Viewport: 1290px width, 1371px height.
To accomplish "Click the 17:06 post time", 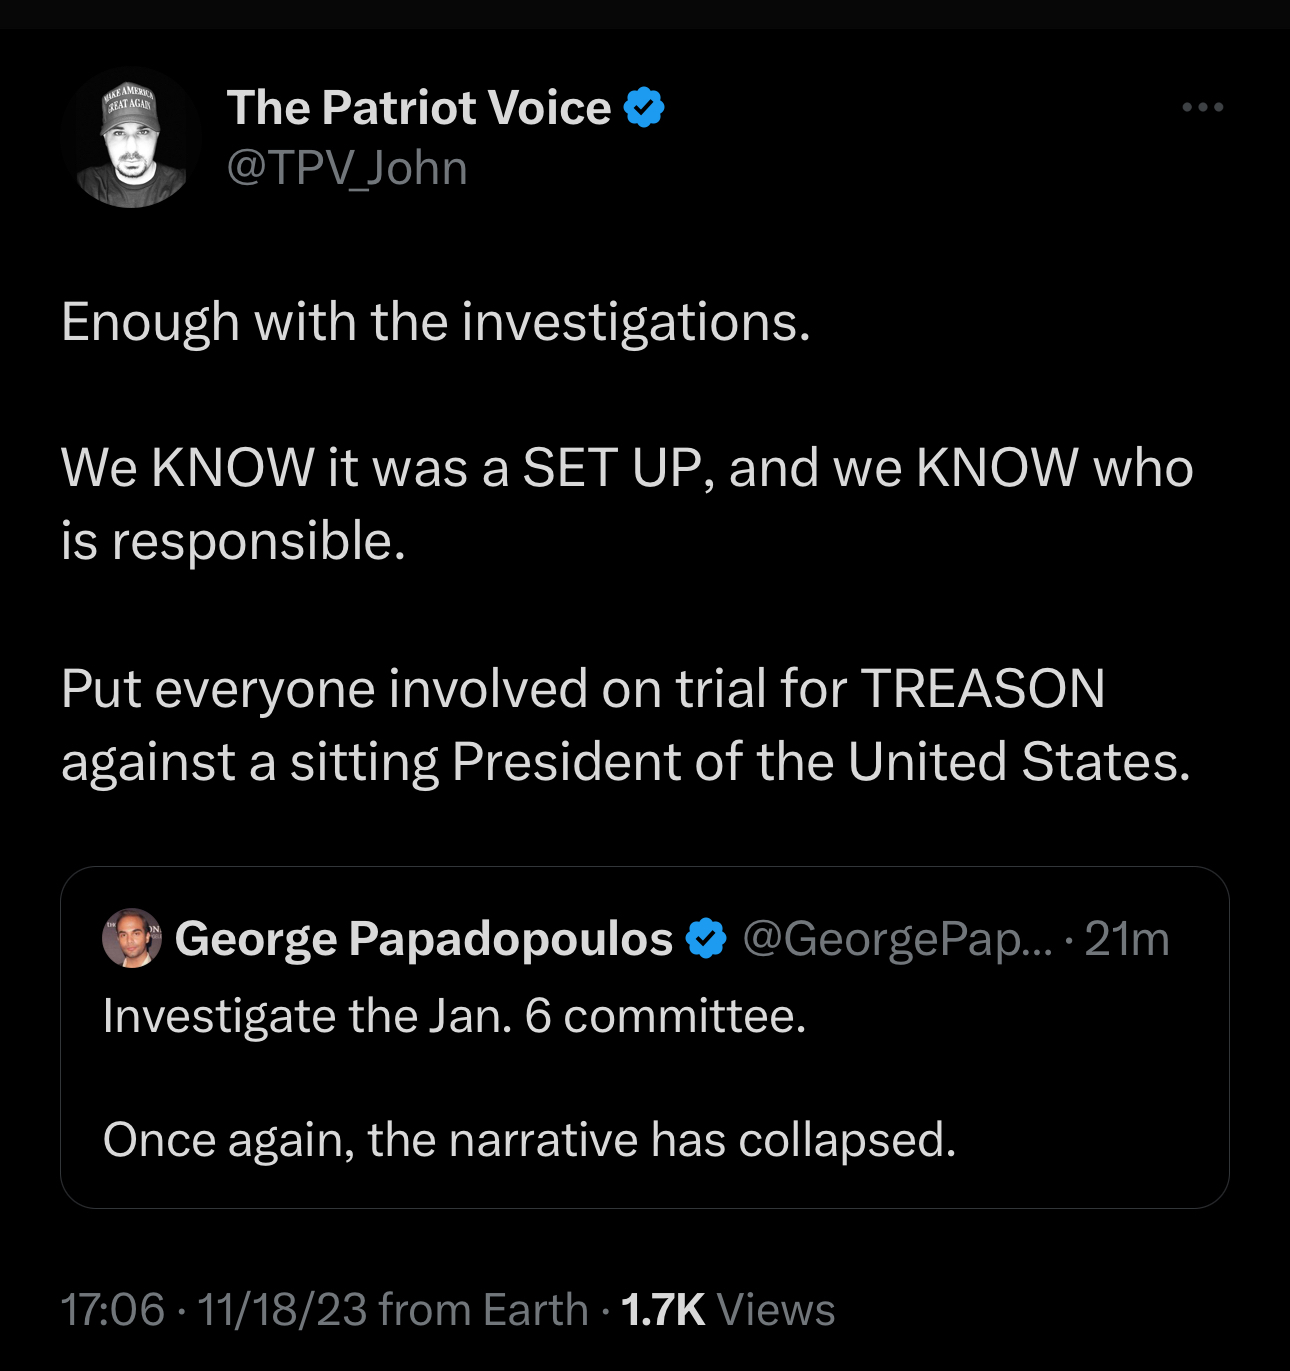I will pos(112,1309).
